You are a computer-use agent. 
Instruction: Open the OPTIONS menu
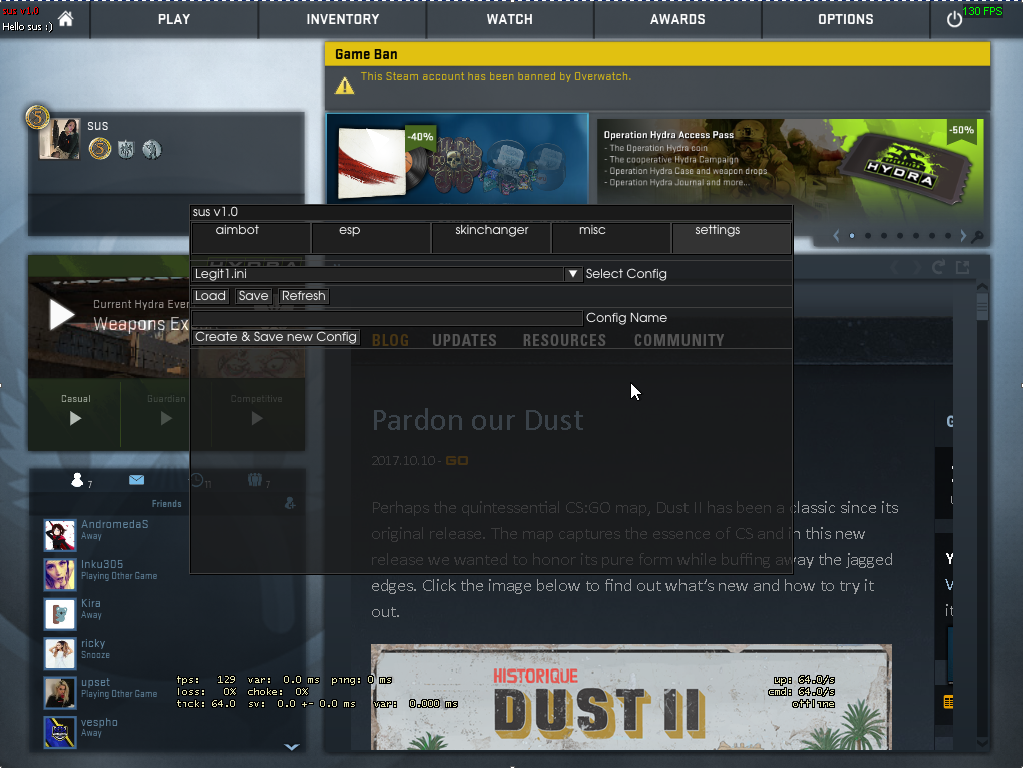click(846, 20)
